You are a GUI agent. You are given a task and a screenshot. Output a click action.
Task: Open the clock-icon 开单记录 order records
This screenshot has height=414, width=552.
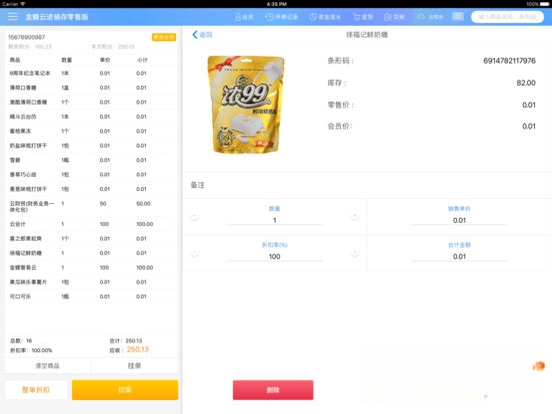click(281, 17)
